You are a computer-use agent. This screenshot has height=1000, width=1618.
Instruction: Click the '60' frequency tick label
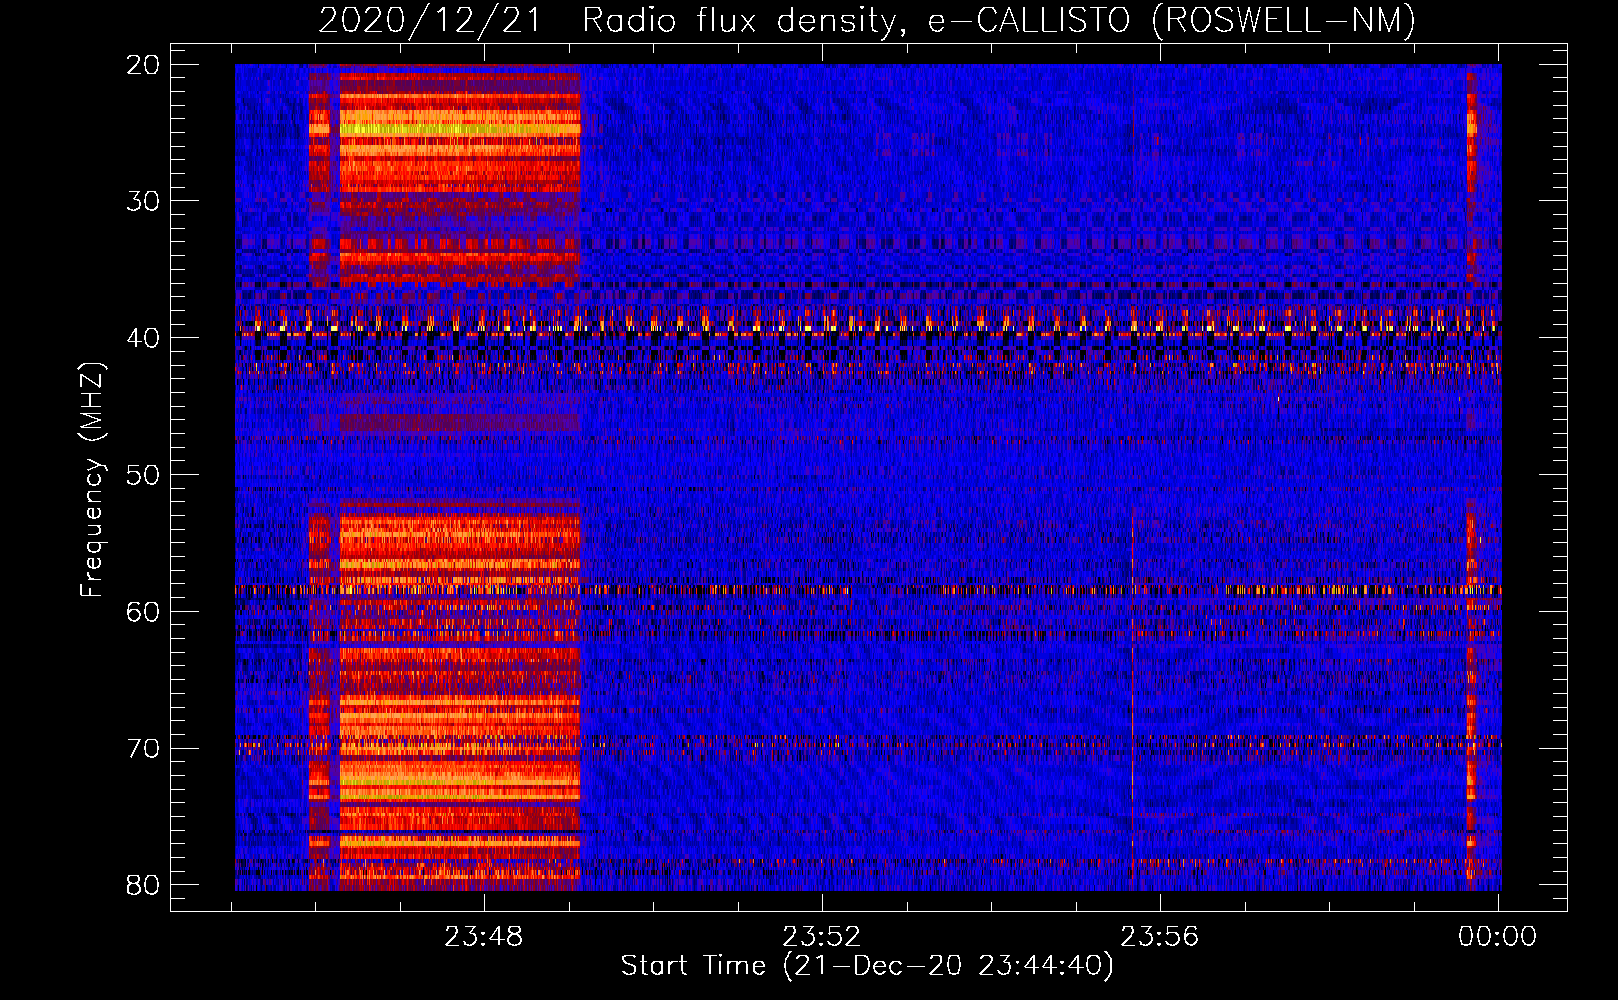(x=143, y=612)
